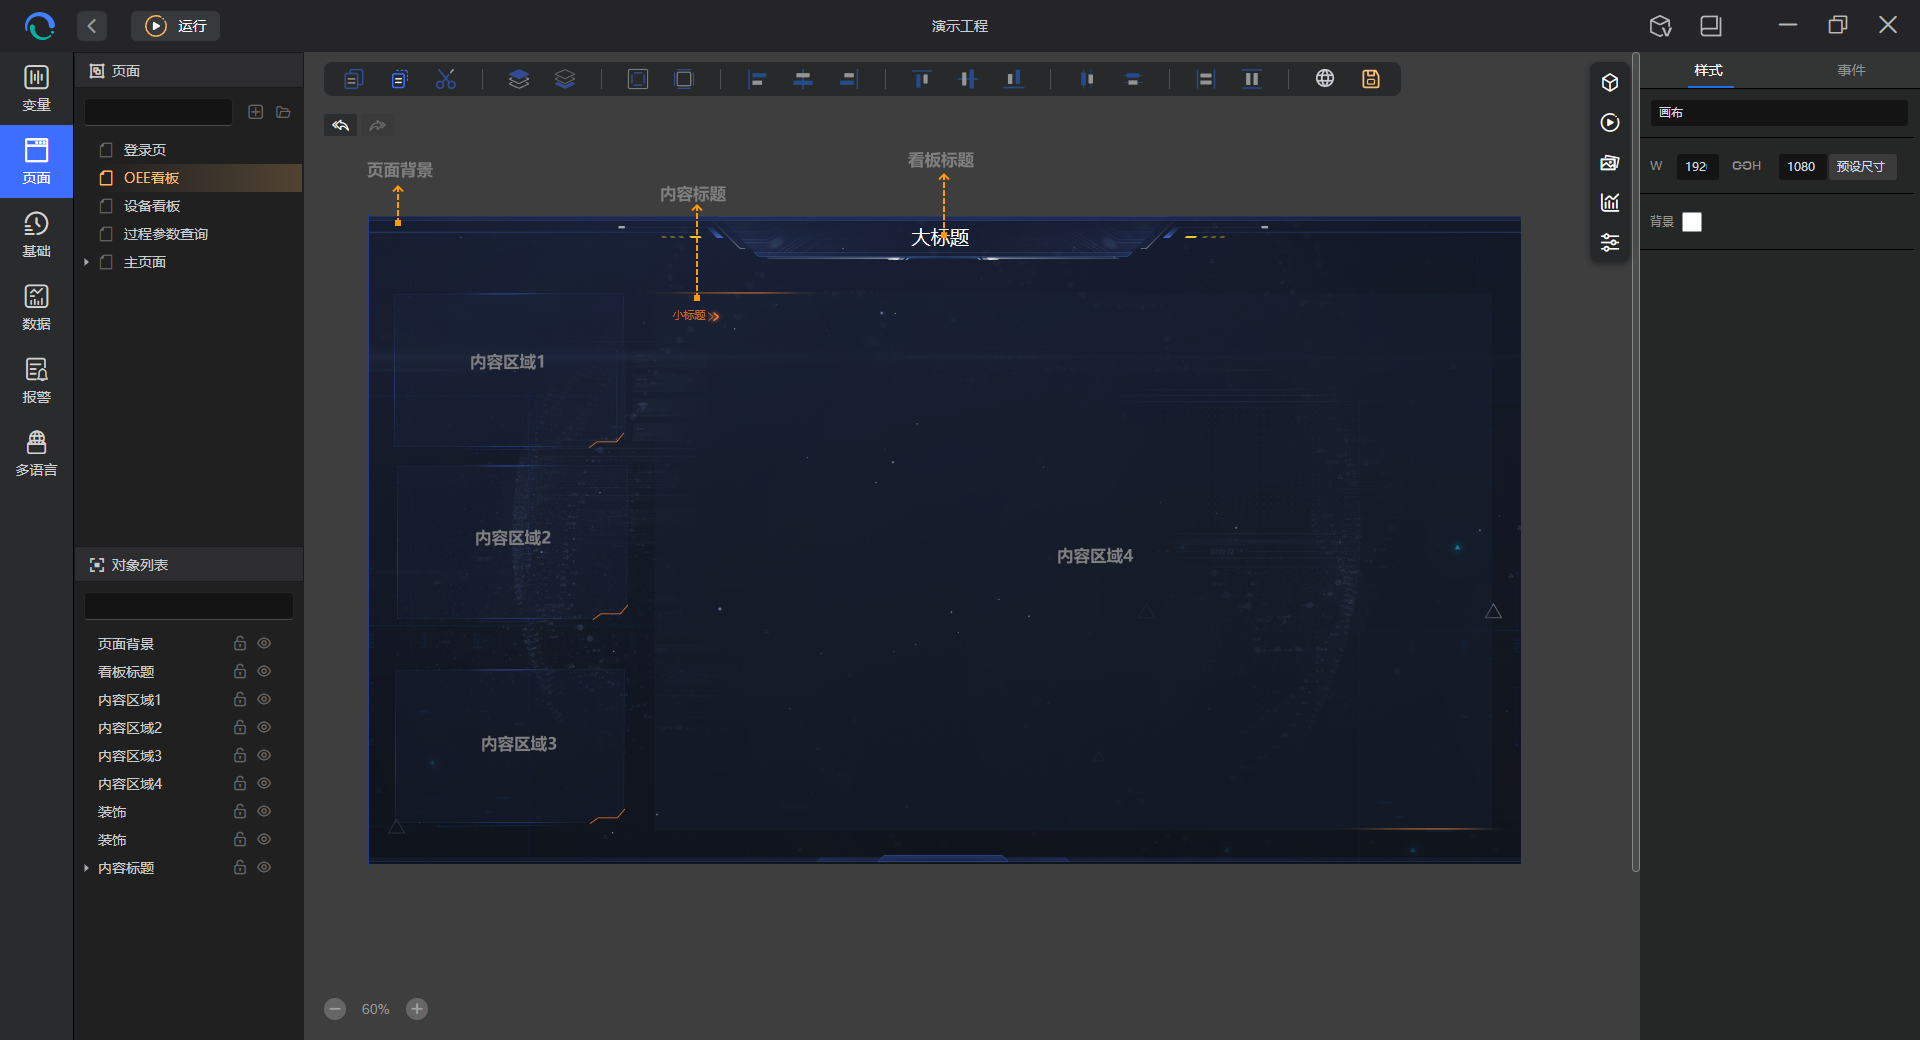Click the 预设尺寸 preset size button
This screenshot has width=1920, height=1040.
1861,166
